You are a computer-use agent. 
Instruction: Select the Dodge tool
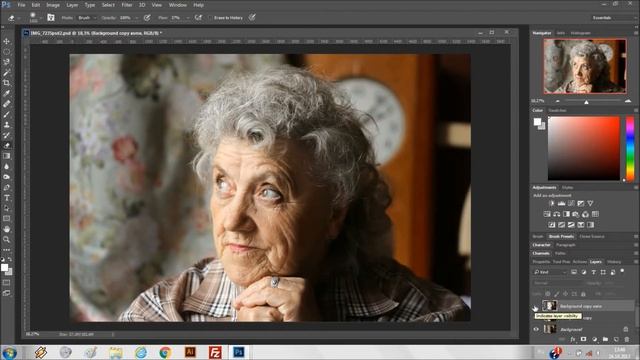click(x=7, y=177)
